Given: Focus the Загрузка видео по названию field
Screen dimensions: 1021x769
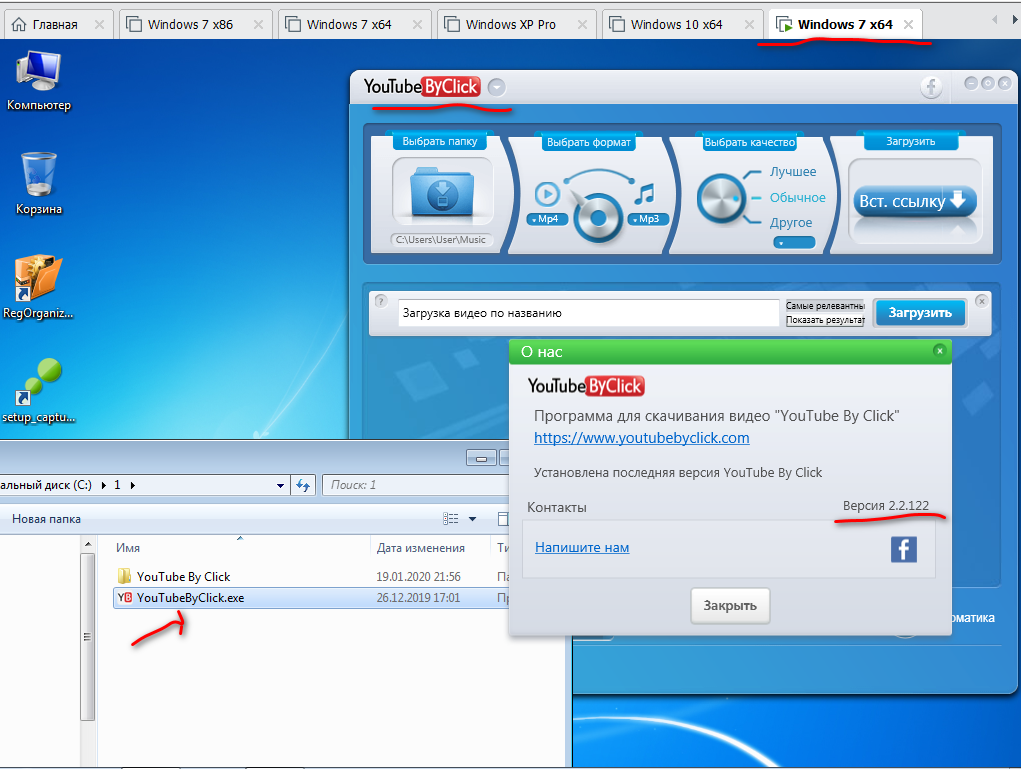Looking at the screenshot, I should (x=589, y=313).
